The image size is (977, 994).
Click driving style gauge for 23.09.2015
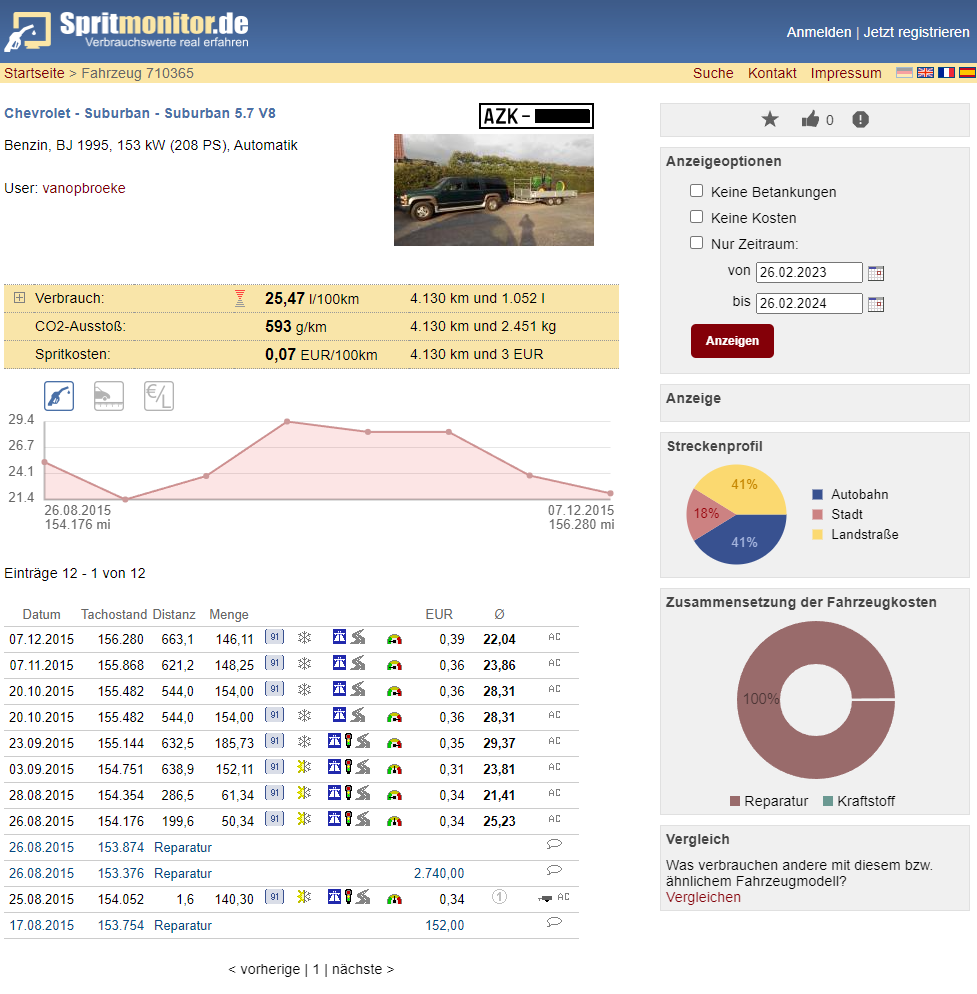pos(394,743)
